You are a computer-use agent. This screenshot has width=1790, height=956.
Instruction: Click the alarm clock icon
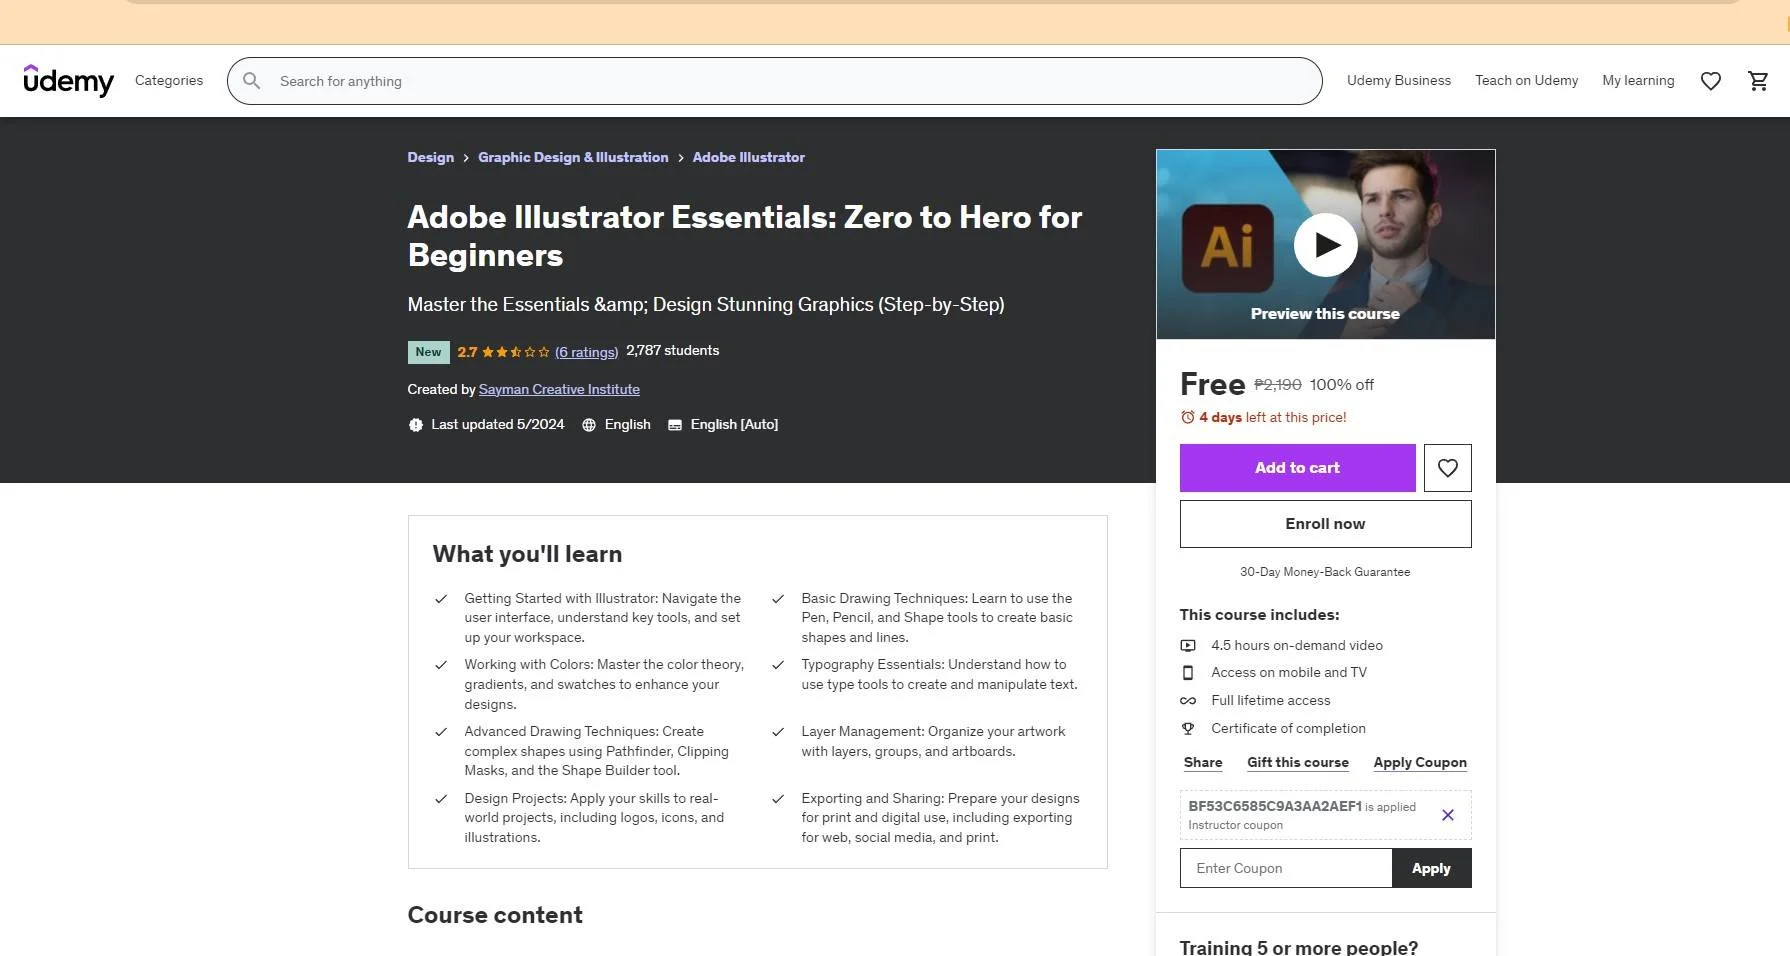click(1188, 417)
